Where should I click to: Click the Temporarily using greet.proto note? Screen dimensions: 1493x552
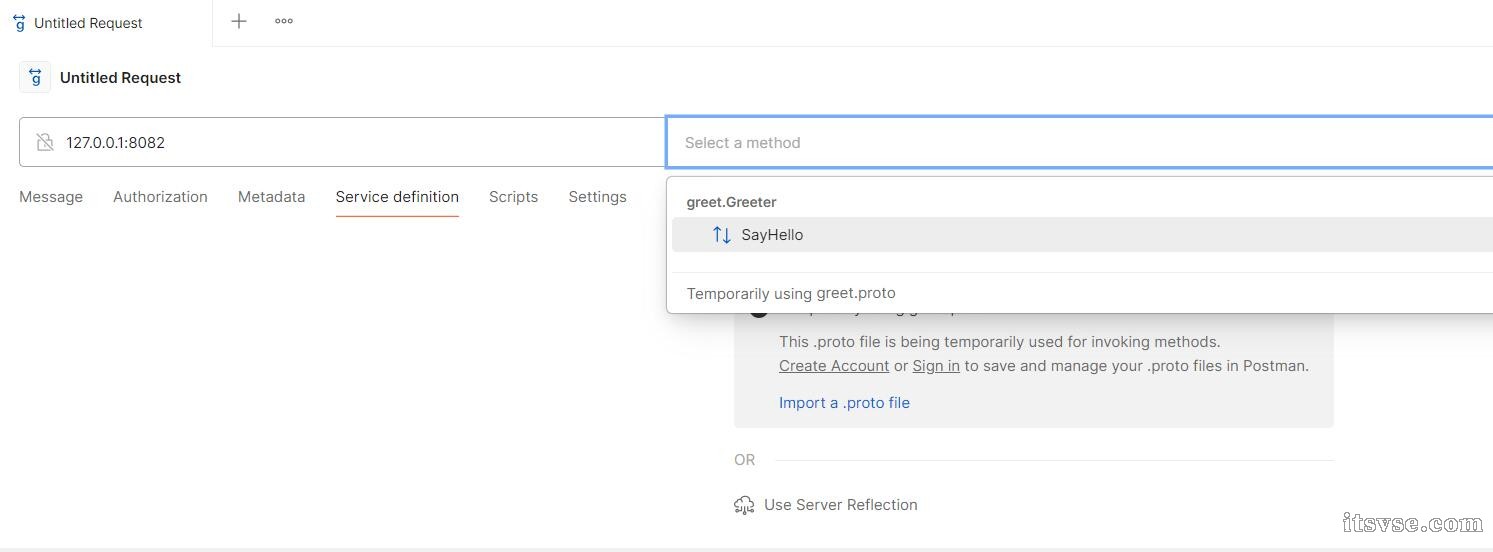click(x=791, y=293)
